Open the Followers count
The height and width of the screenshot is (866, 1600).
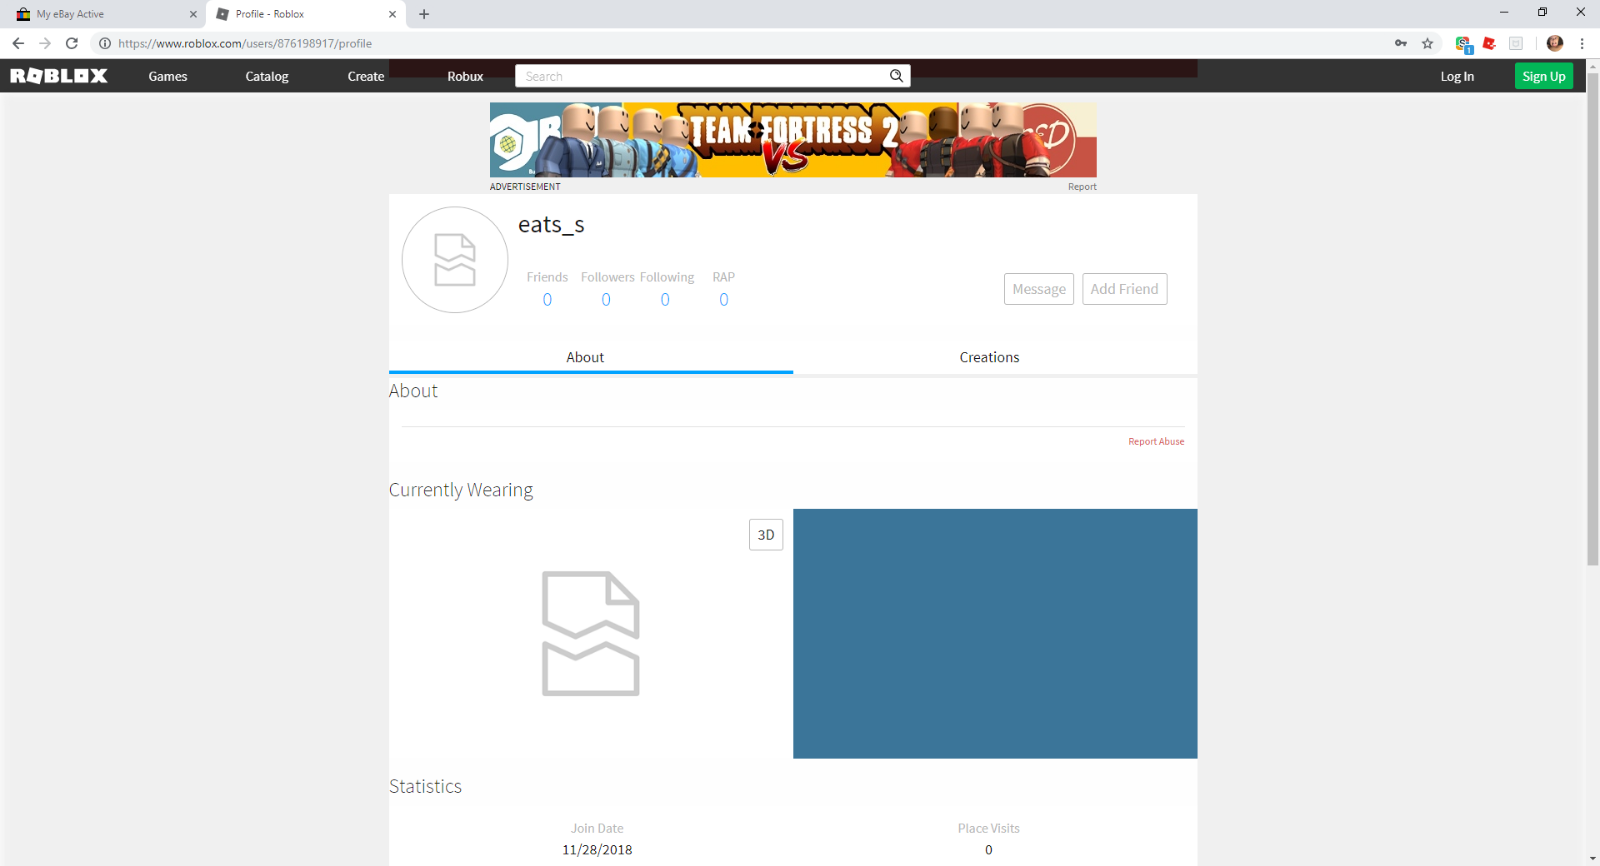click(606, 300)
